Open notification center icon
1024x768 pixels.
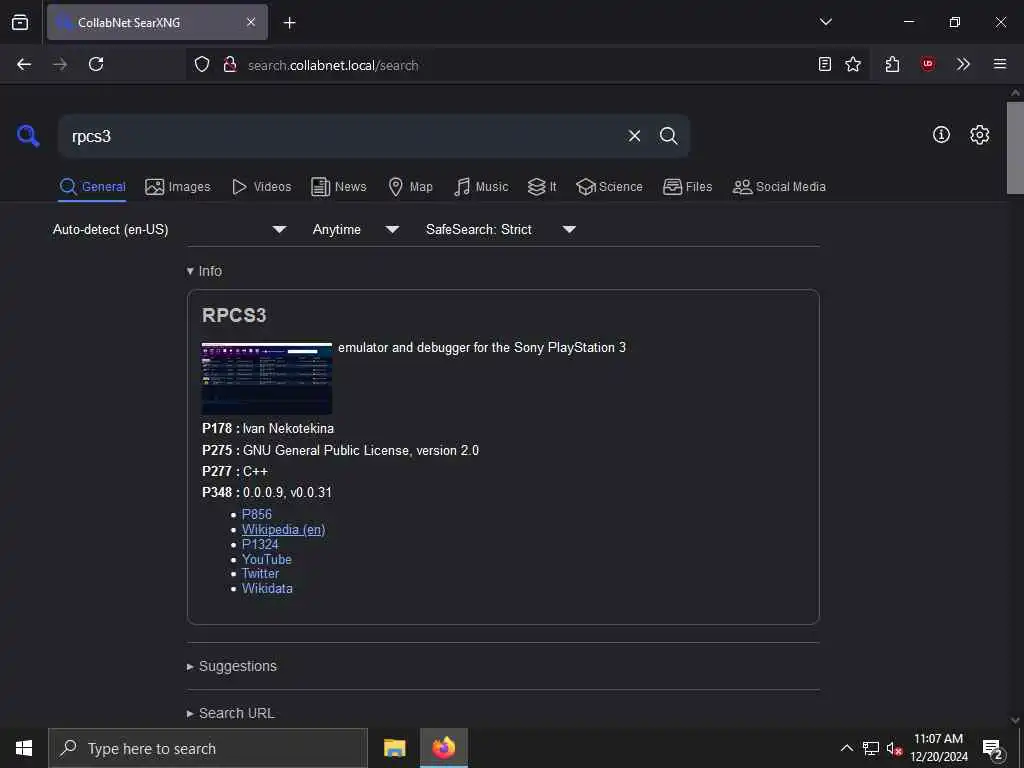993,749
